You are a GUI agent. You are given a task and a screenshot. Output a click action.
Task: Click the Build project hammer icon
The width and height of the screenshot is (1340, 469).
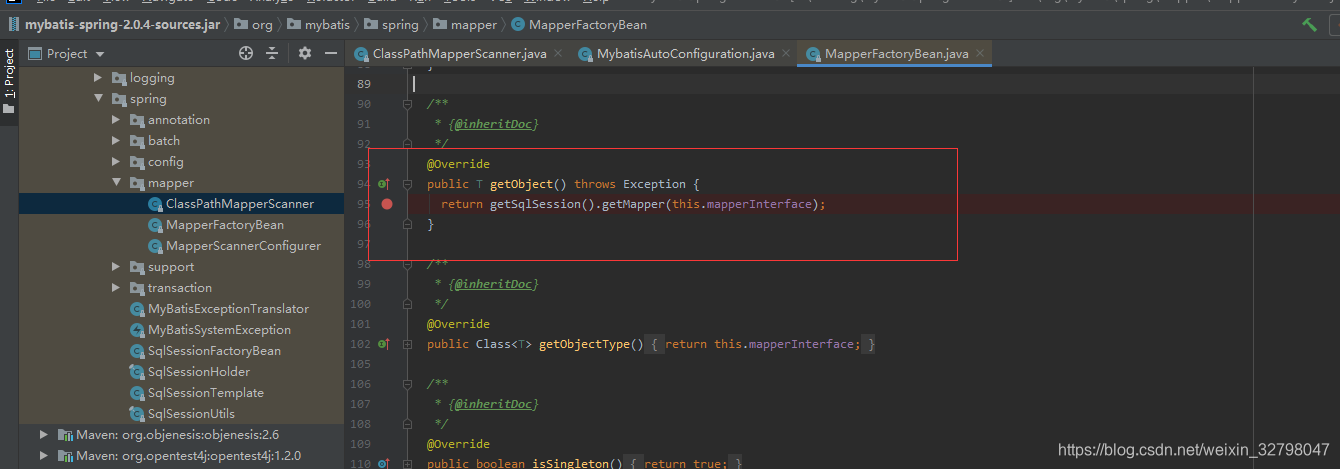[1310, 24]
